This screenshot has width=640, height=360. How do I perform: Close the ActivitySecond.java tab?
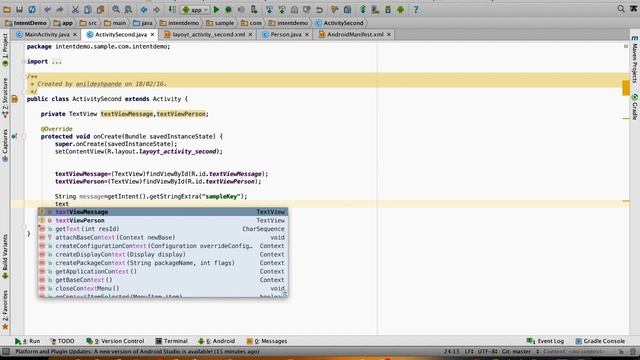pos(152,35)
